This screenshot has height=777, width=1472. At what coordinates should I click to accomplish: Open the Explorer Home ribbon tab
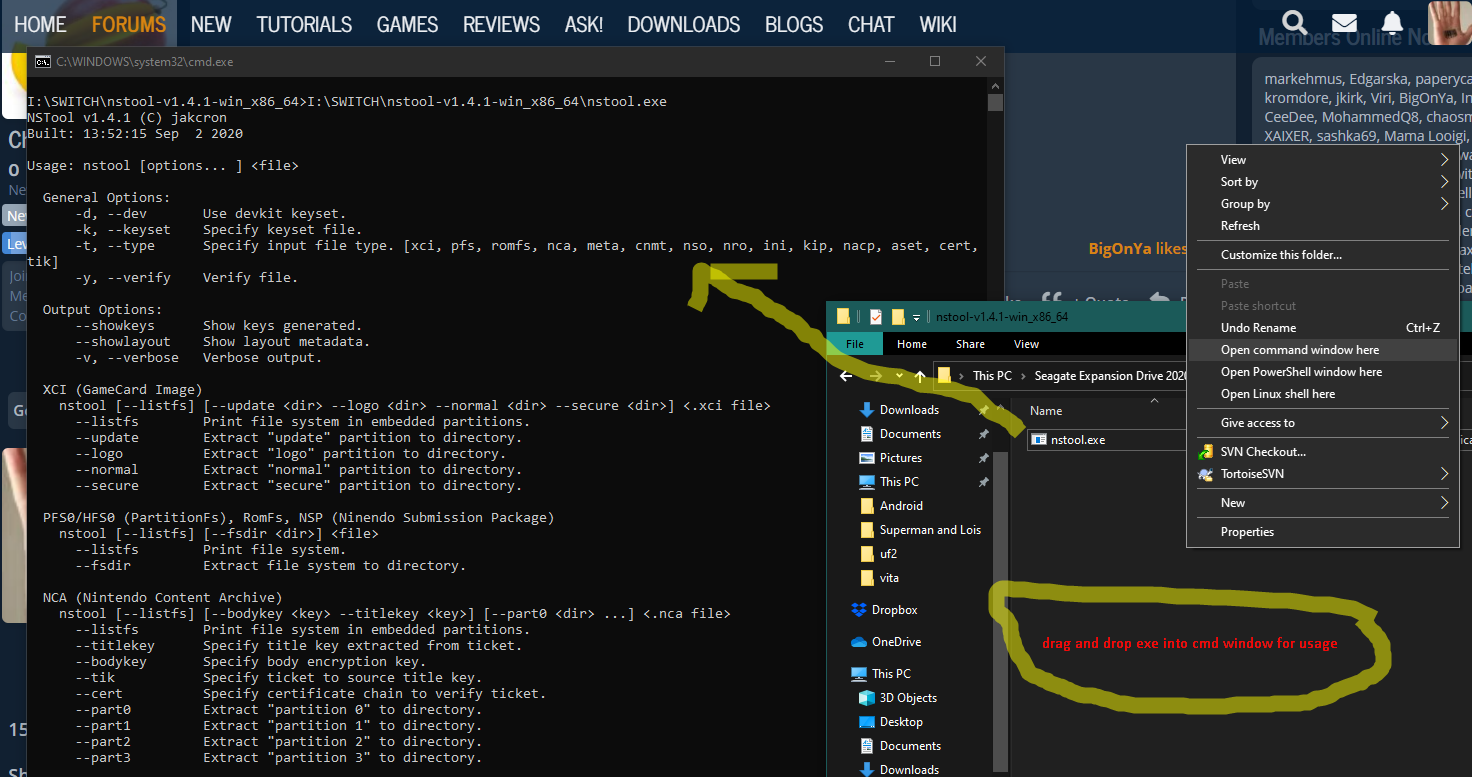(x=911, y=344)
